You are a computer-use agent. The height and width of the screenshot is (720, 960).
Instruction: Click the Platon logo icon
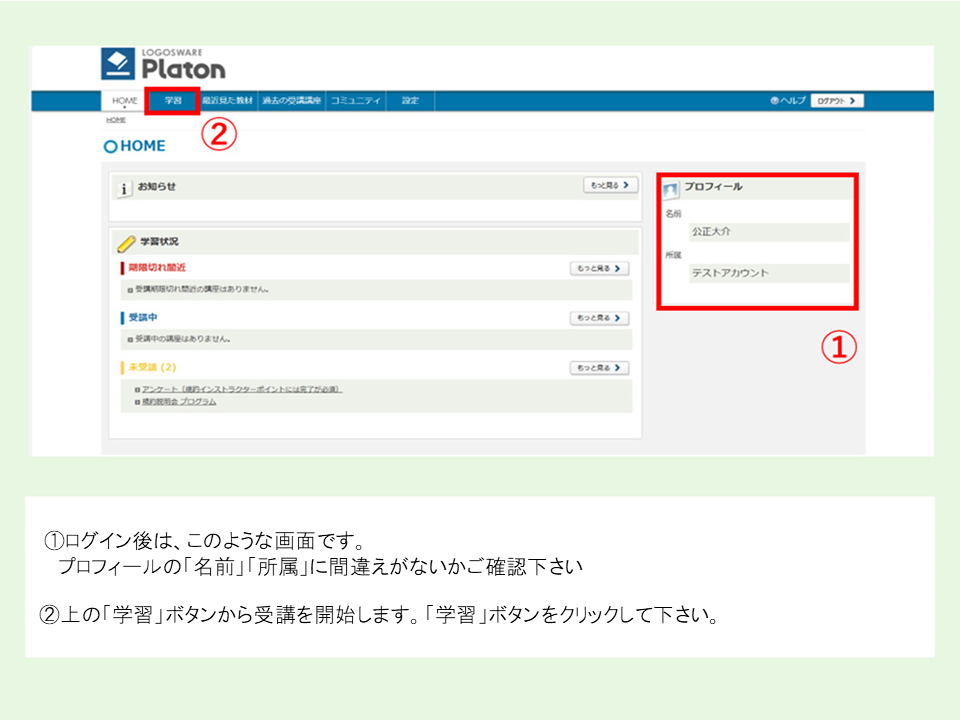[x=118, y=64]
